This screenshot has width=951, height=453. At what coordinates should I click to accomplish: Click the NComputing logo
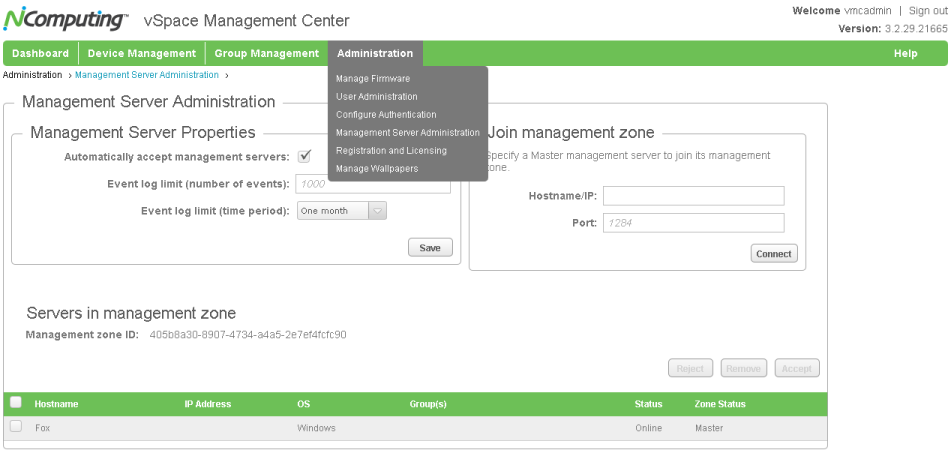coord(66,19)
